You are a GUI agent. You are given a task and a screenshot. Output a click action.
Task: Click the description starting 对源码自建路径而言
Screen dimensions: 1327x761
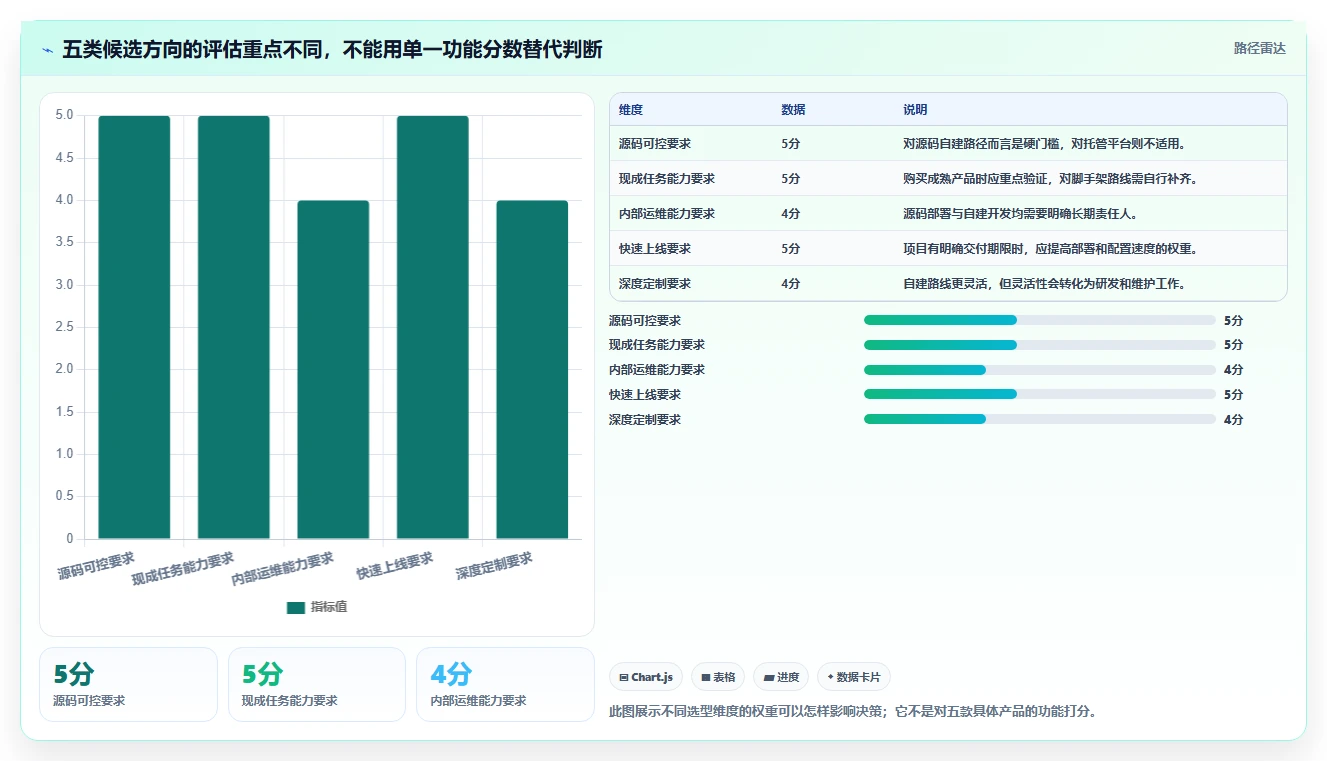1044,143
